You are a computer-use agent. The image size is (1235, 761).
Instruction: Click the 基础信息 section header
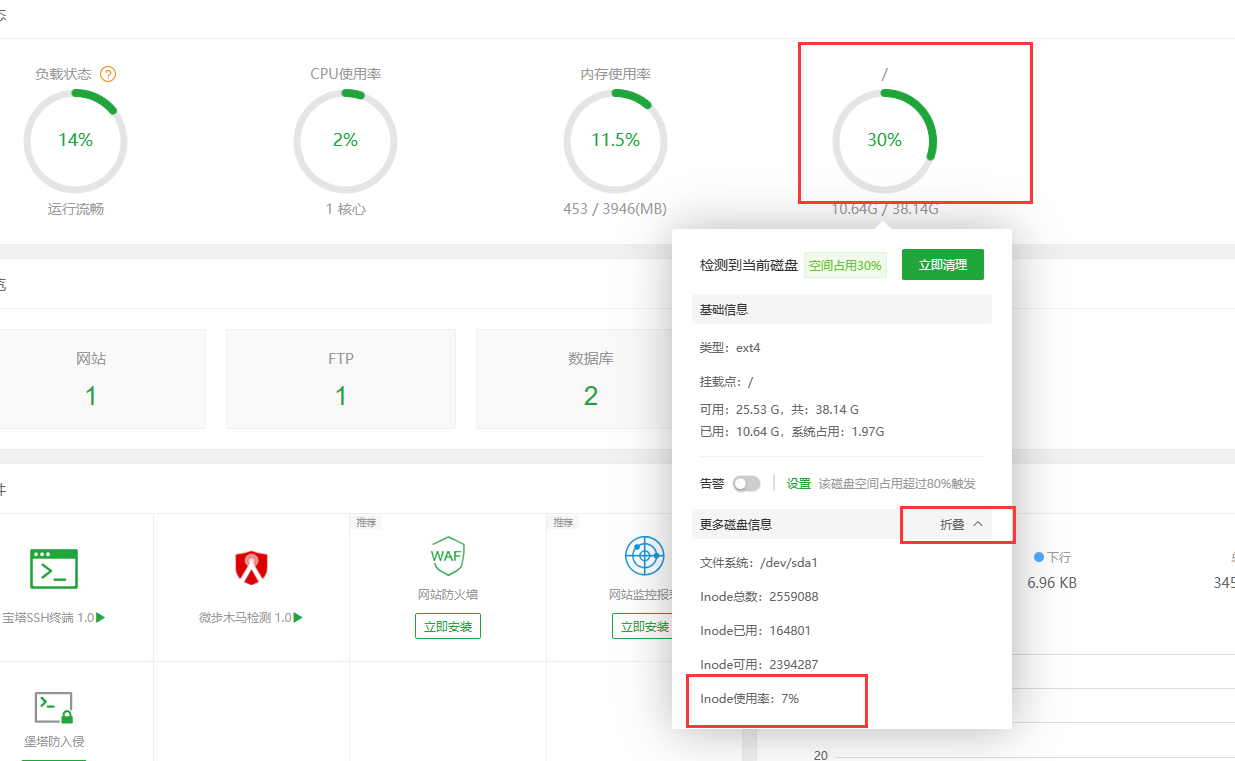(842, 309)
